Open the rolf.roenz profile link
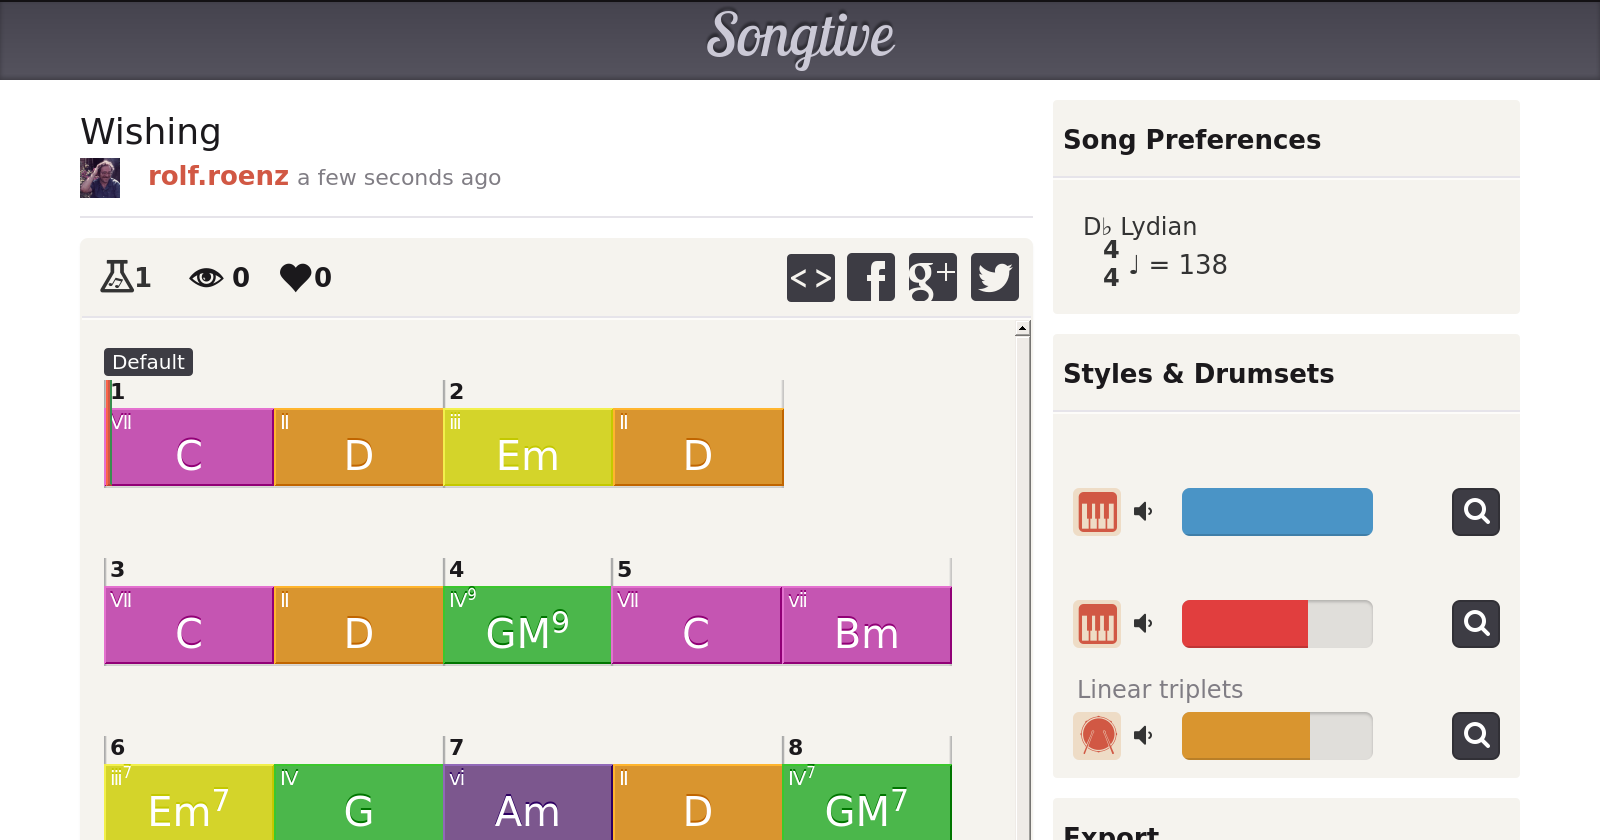 218,176
